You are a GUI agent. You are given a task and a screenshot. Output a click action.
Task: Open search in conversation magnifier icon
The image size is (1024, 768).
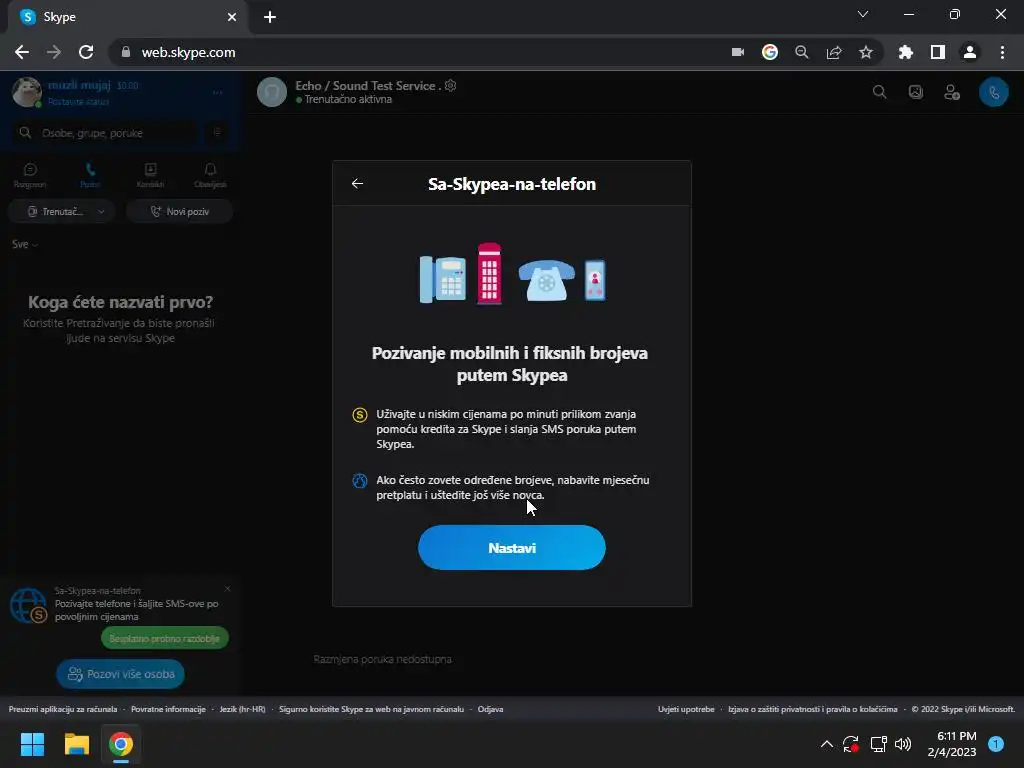click(880, 92)
